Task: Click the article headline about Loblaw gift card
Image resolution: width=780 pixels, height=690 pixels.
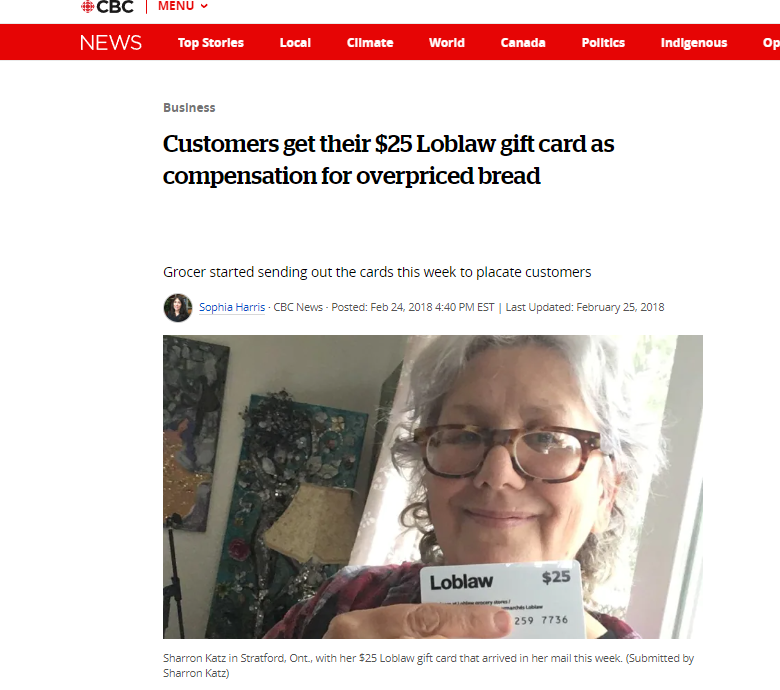Action: point(389,160)
